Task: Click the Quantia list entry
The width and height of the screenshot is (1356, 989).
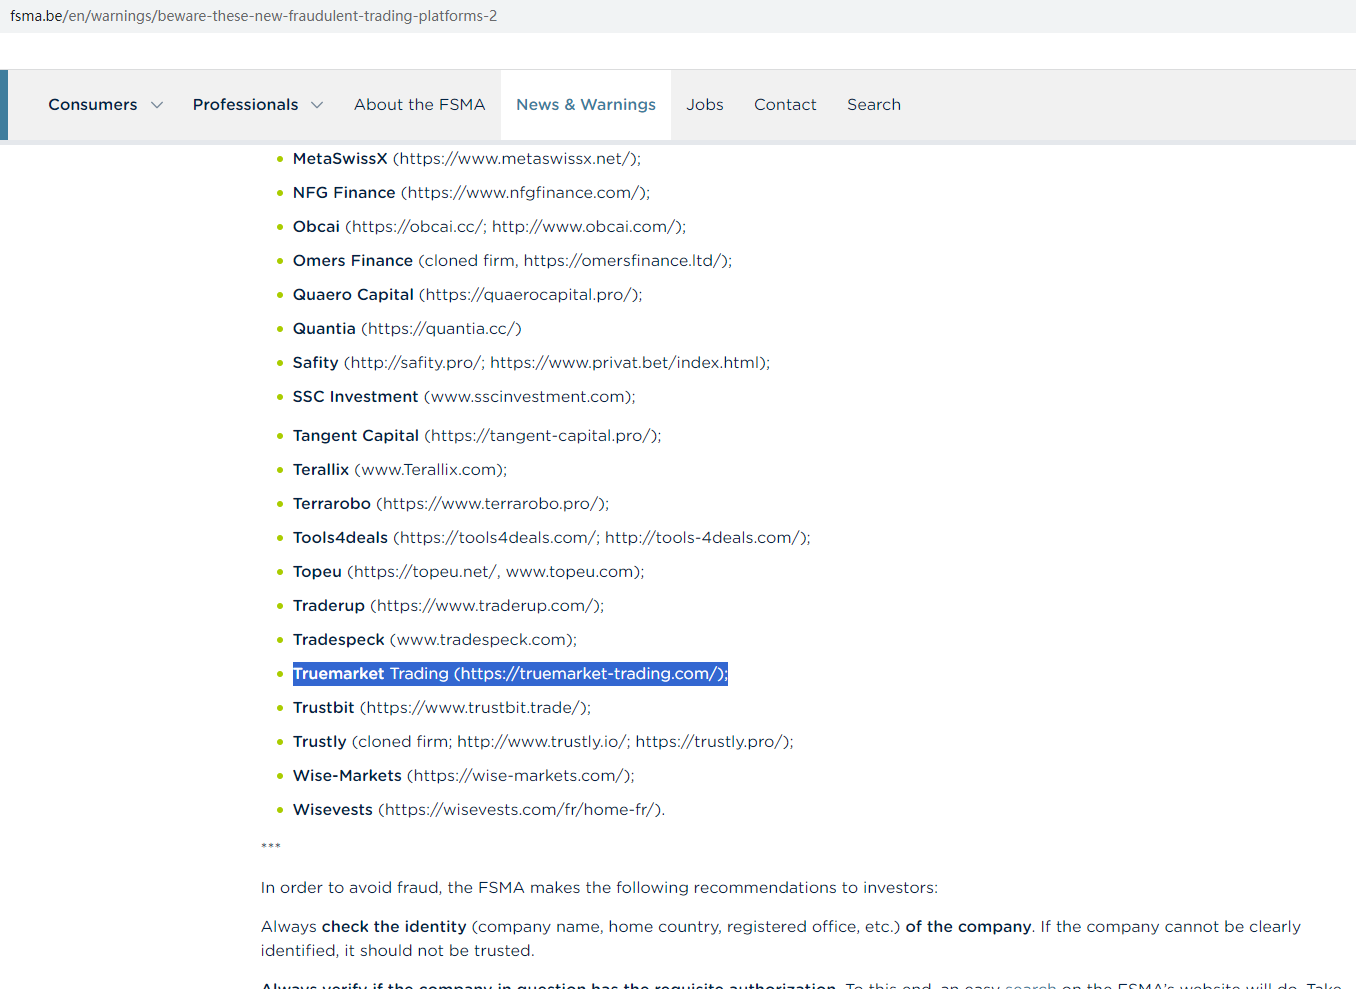Action: tap(407, 329)
